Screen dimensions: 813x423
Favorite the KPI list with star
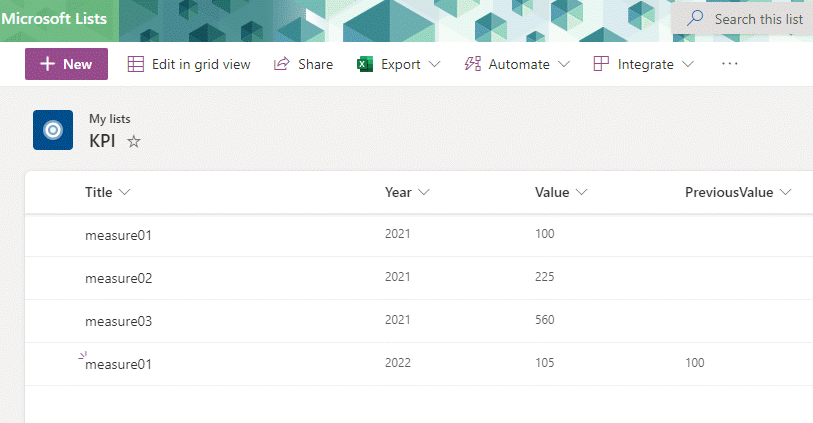(134, 142)
